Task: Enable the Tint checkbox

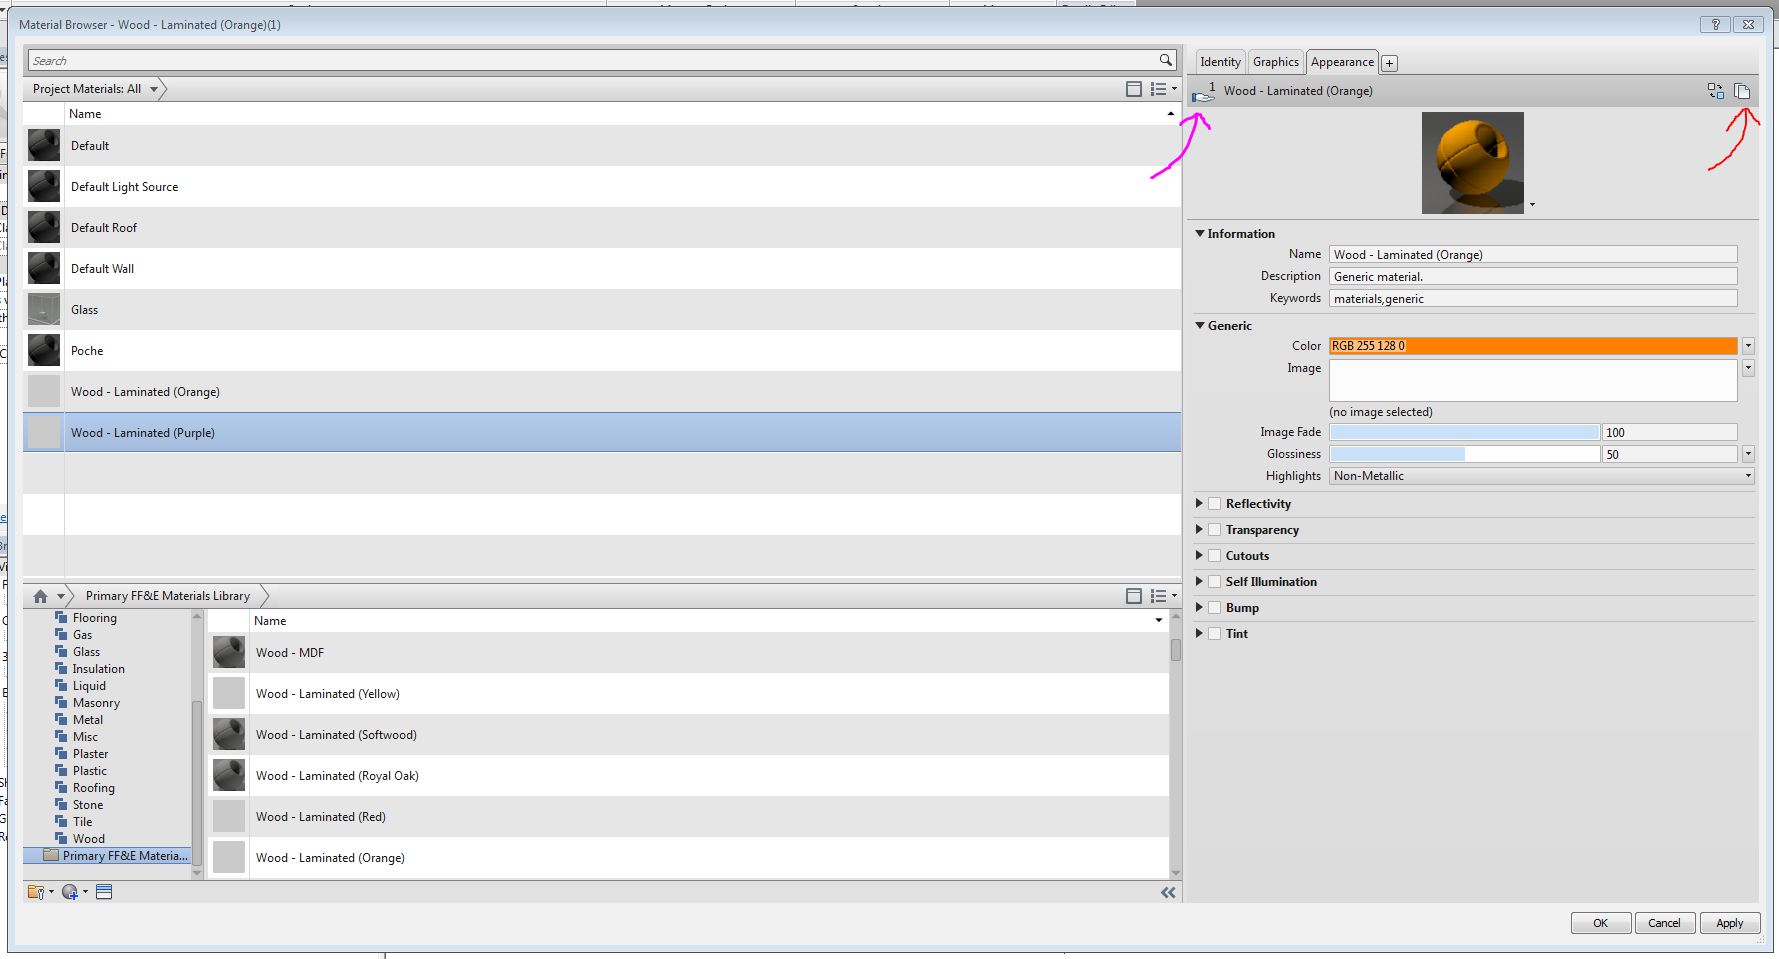Action: coord(1214,634)
